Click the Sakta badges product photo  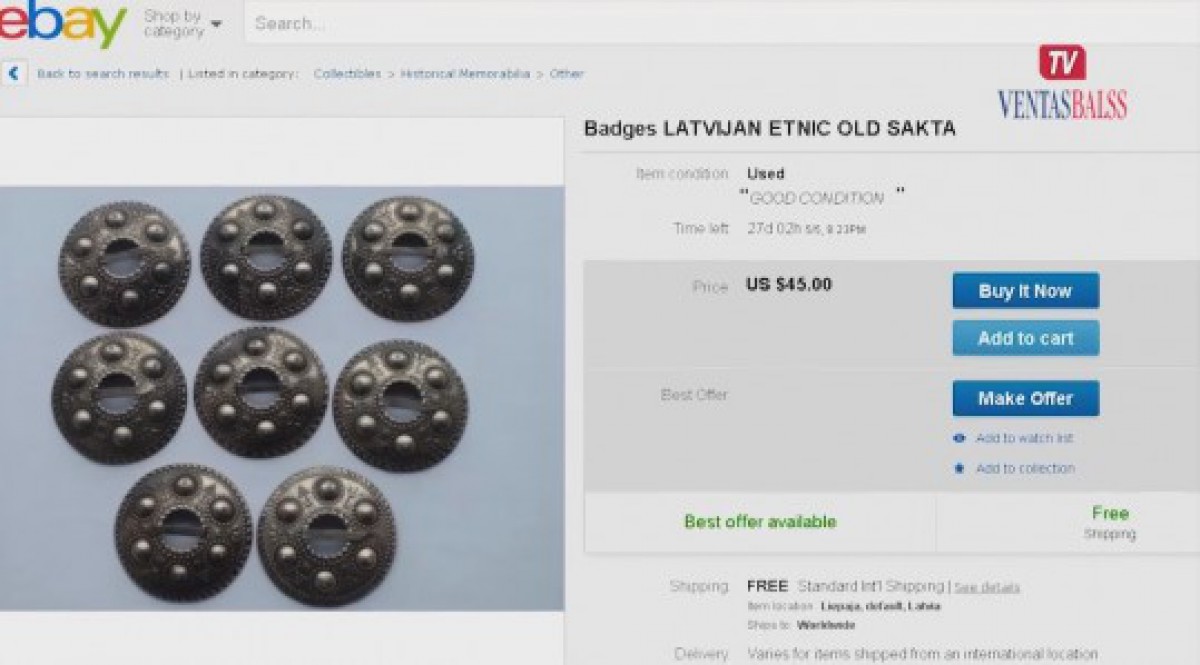pyautogui.click(x=281, y=398)
